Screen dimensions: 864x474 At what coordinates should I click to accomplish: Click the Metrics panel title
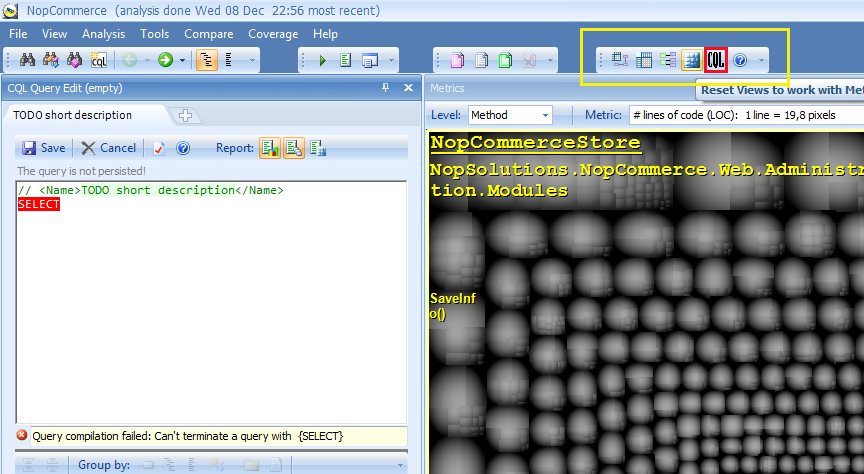pyautogui.click(x=447, y=88)
